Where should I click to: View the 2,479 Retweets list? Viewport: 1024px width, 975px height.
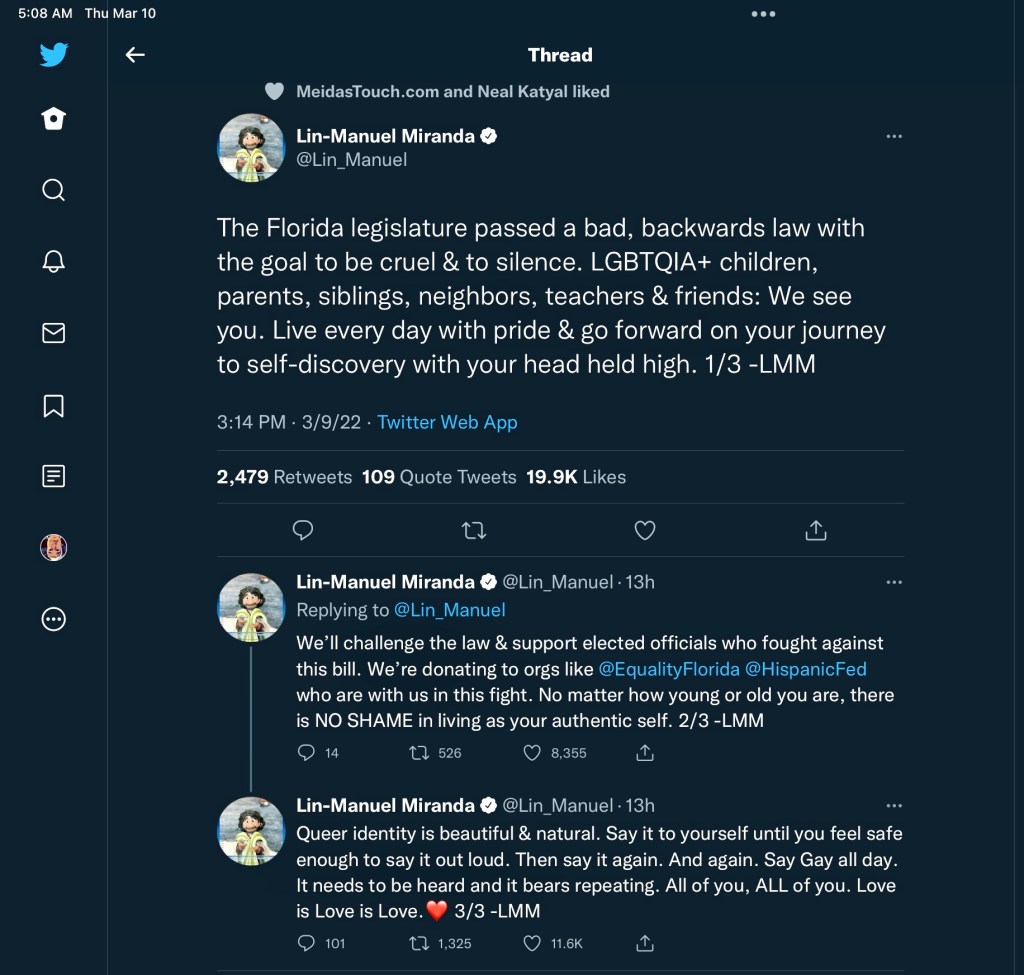284,477
